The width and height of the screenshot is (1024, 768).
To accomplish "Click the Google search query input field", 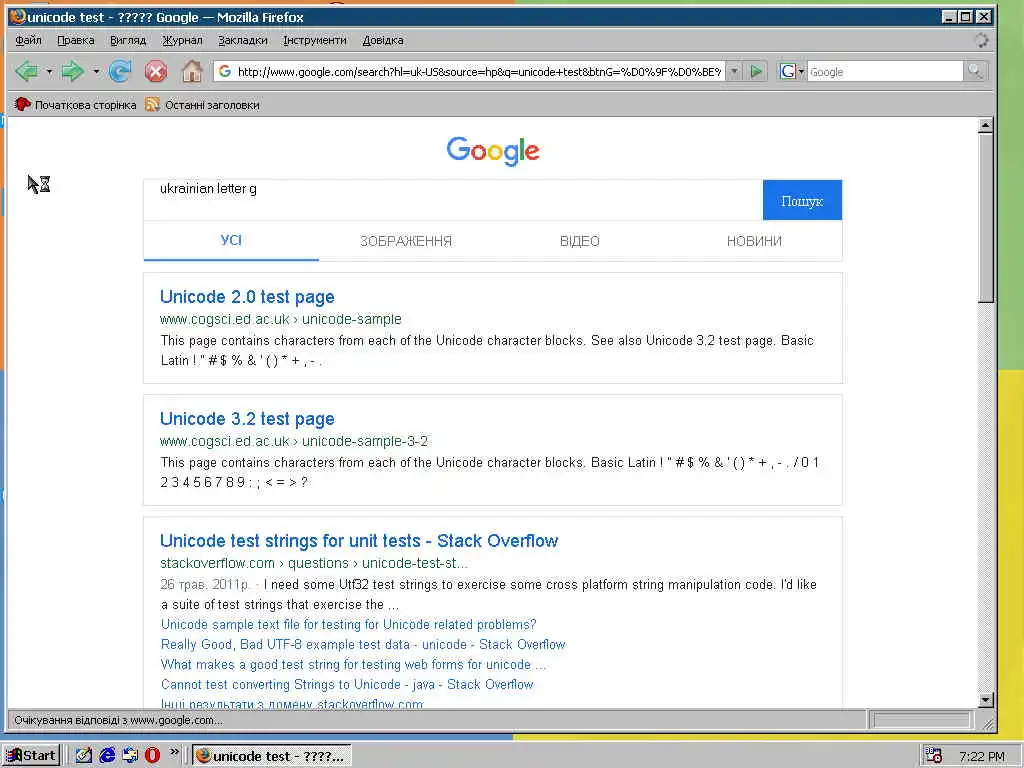I will coord(453,200).
